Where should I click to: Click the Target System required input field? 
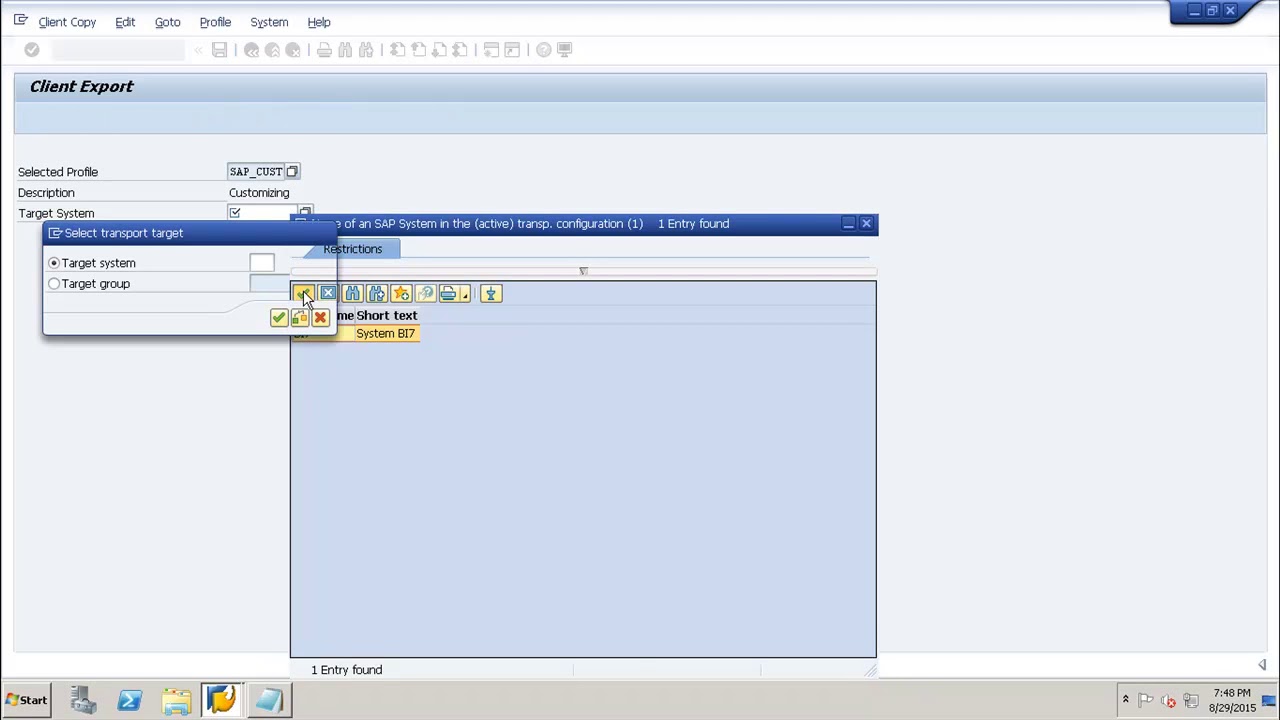(x=262, y=213)
